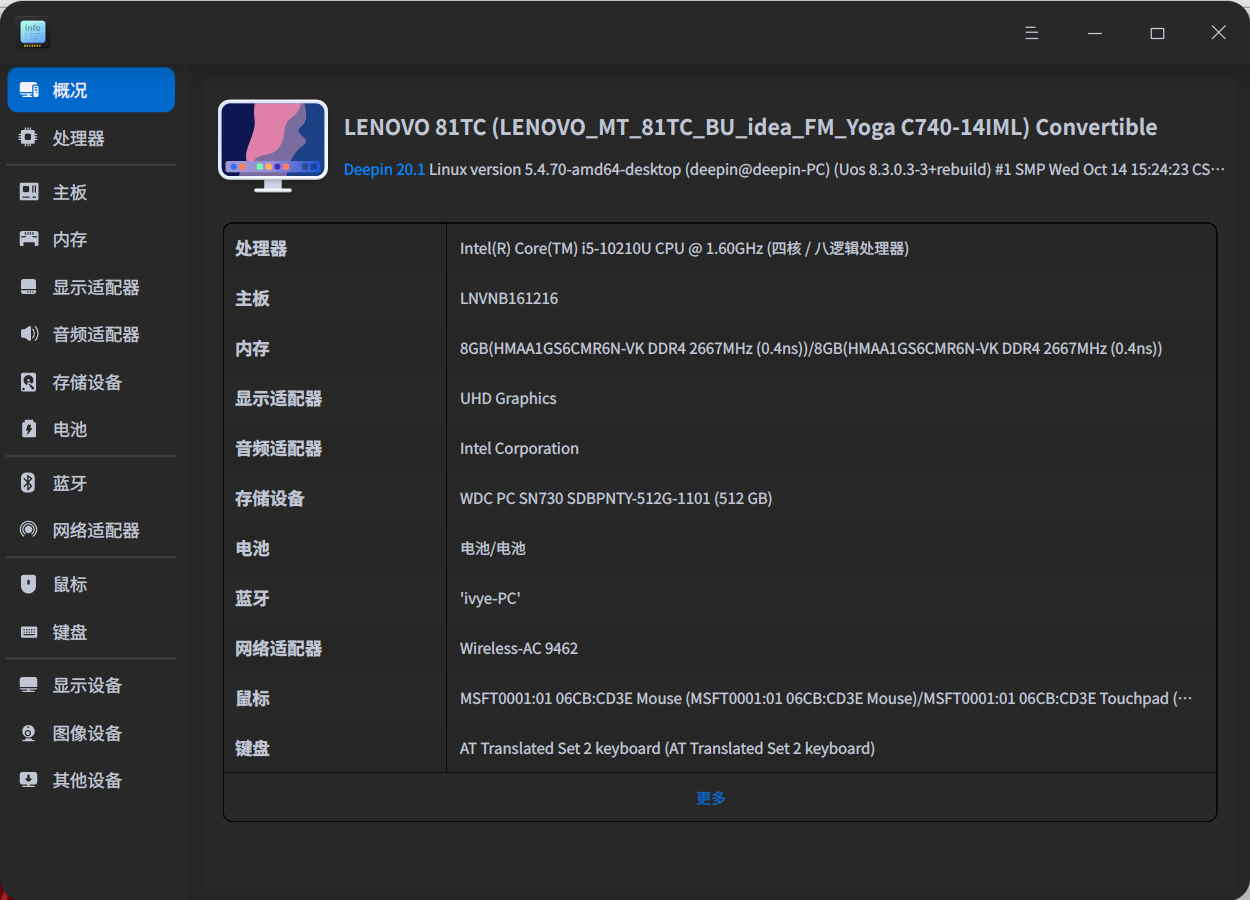The image size is (1250, 900).
Task: Switch to 主板 sidebar section
Action: 91,192
